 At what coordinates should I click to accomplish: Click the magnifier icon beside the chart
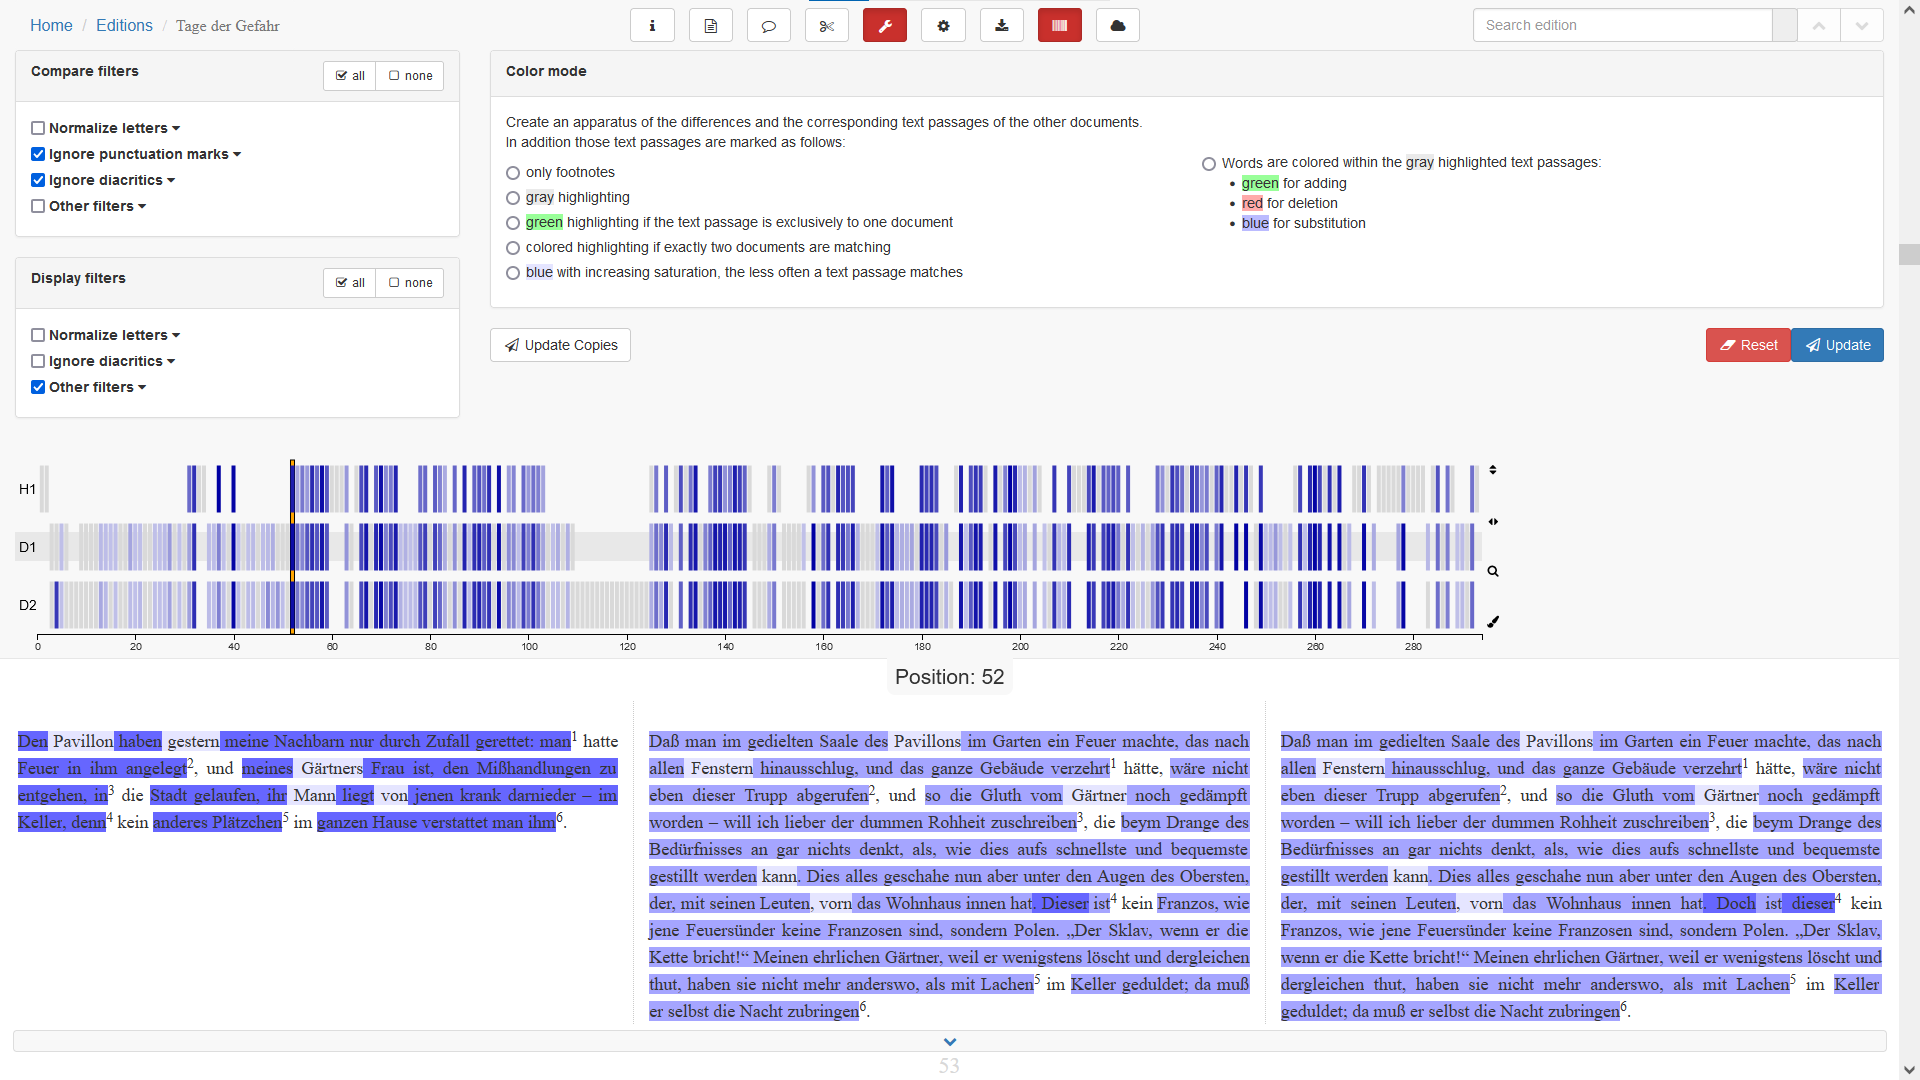1493,572
